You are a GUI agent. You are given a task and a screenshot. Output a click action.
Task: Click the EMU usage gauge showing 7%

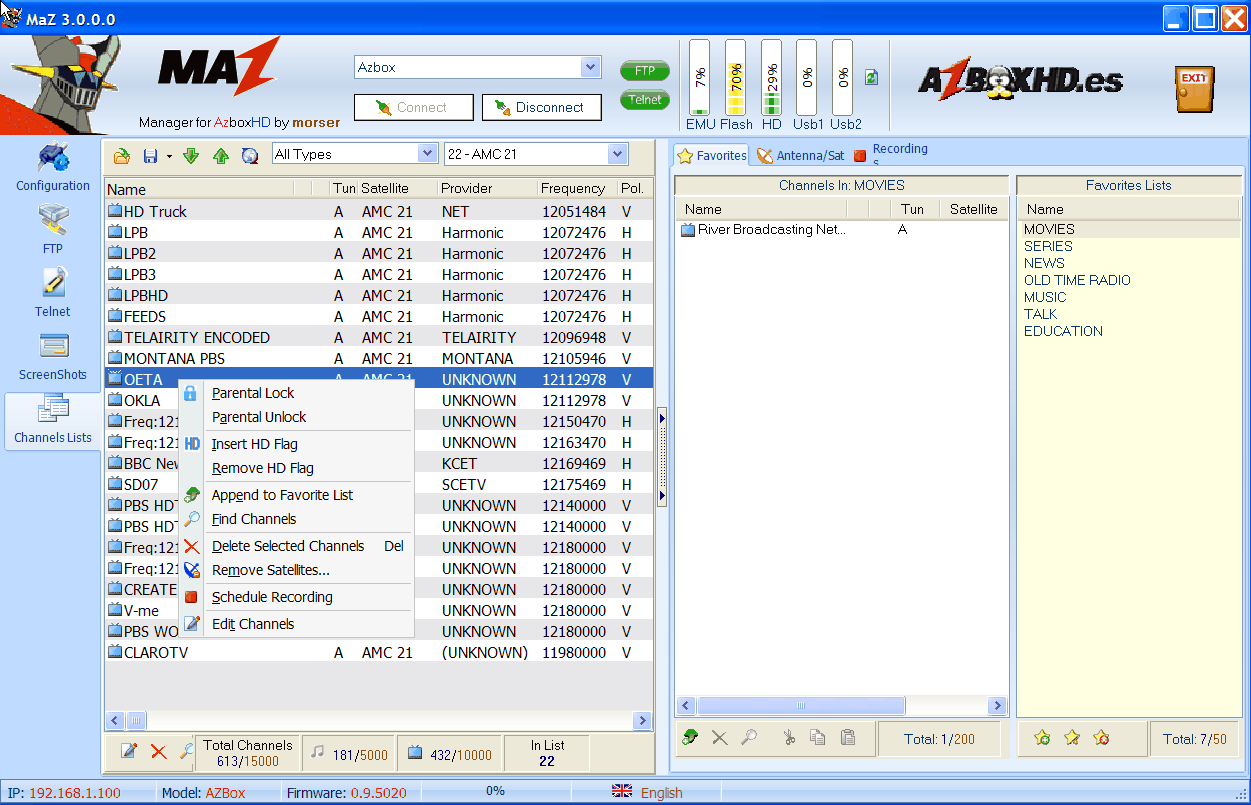[x=700, y=78]
